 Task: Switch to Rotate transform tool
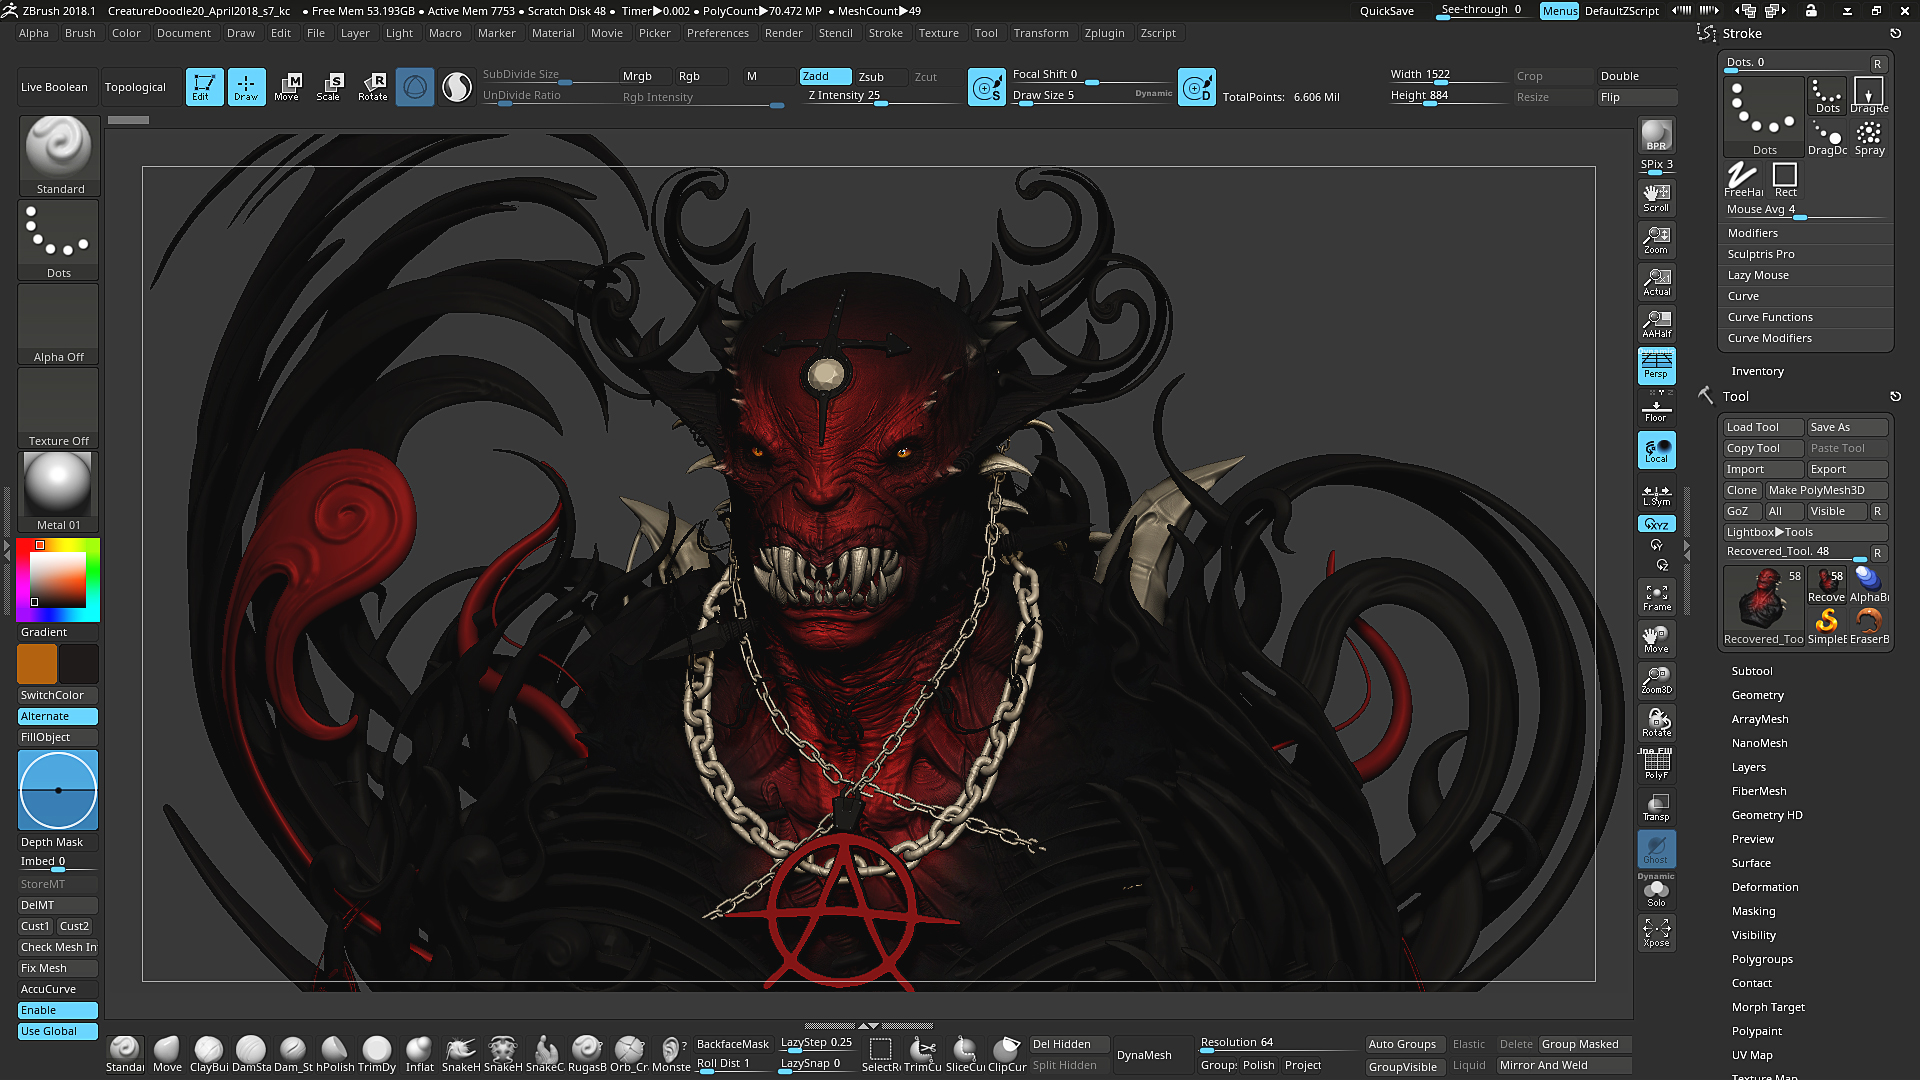[372, 87]
